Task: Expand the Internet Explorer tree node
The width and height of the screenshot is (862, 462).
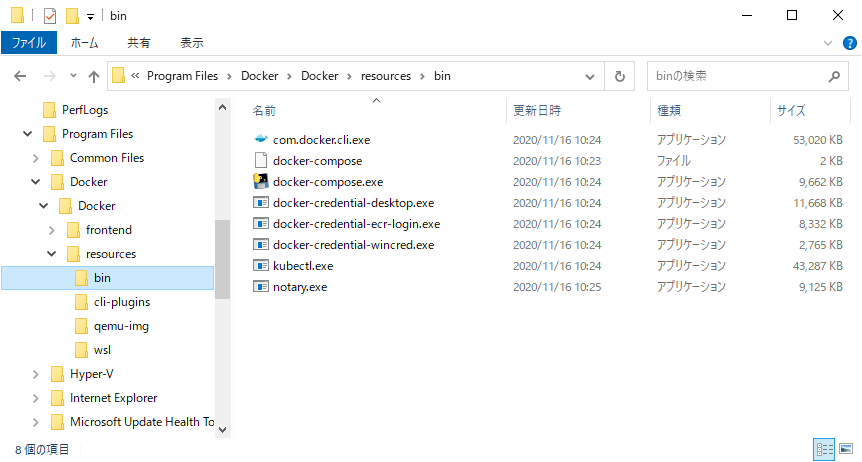Action: point(36,398)
